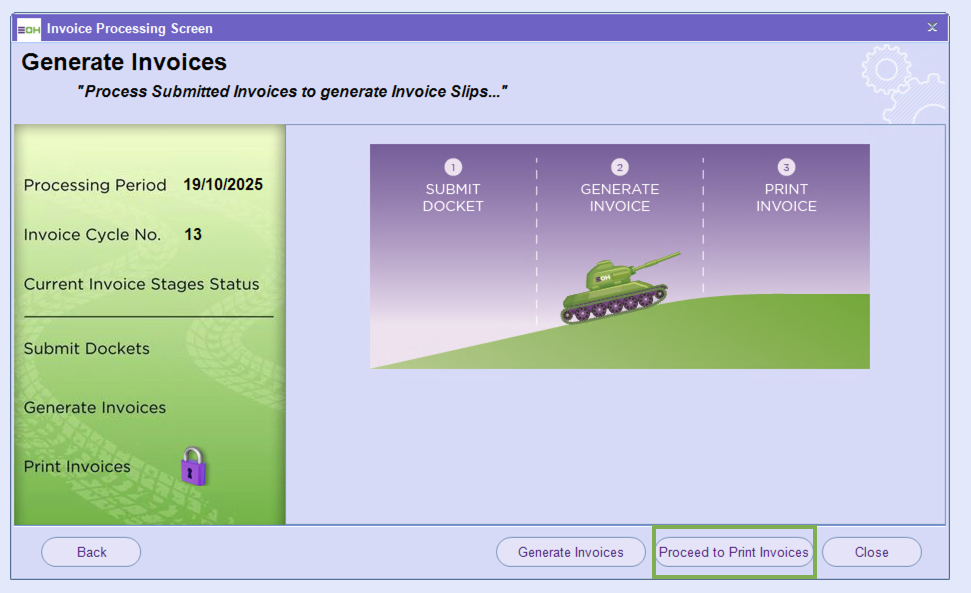This screenshot has height=593, width=971.
Task: Select Submit Dockets stage in sidebar
Action: (x=87, y=349)
